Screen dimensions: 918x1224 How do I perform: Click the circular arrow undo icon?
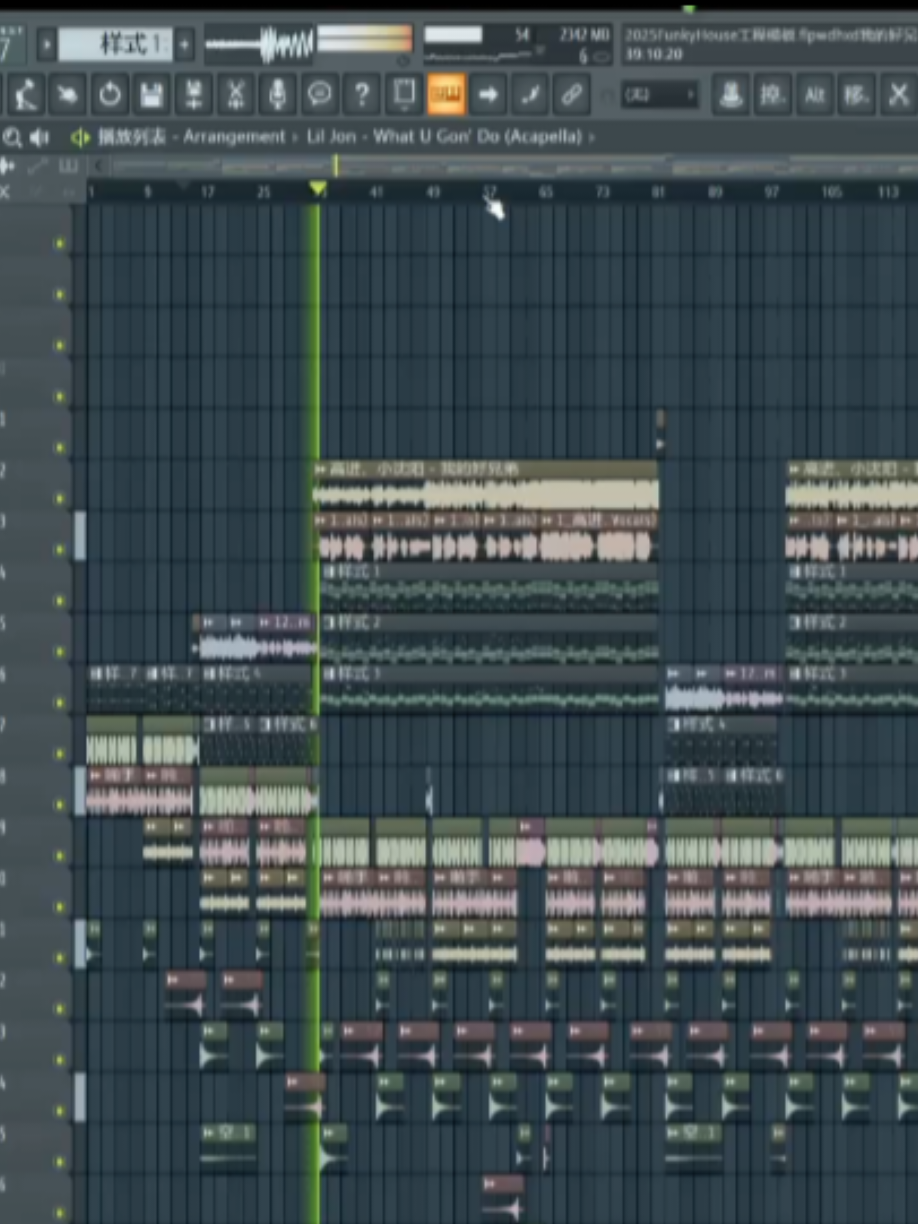pyautogui.click(x=110, y=95)
